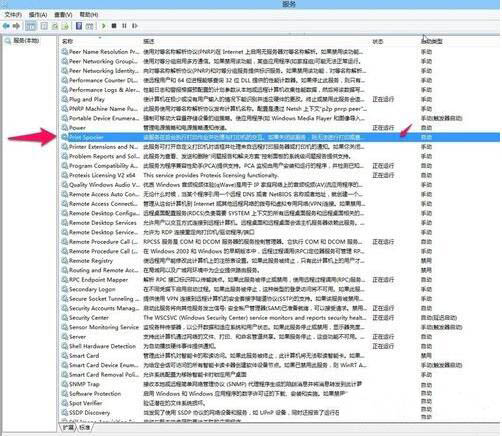Sort services by the 名称 column header
Viewport: 502px width, 436px height.
pyautogui.click(x=67, y=41)
